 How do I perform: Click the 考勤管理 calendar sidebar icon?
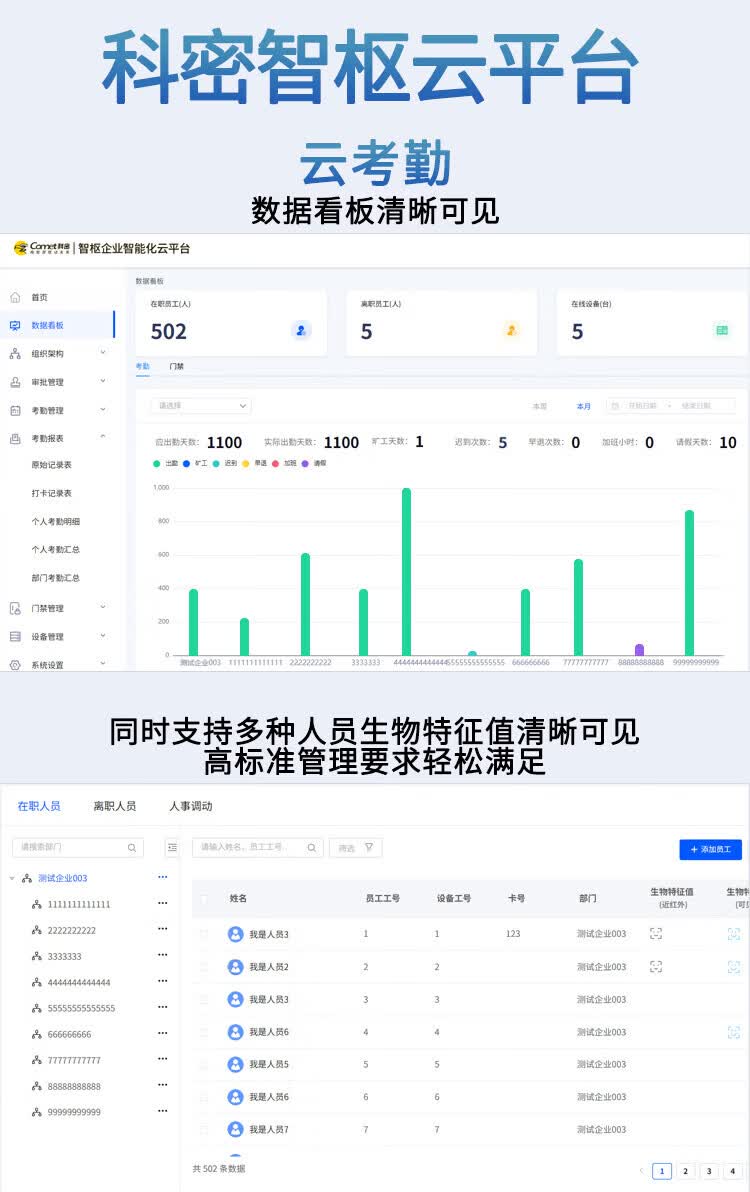[15, 411]
